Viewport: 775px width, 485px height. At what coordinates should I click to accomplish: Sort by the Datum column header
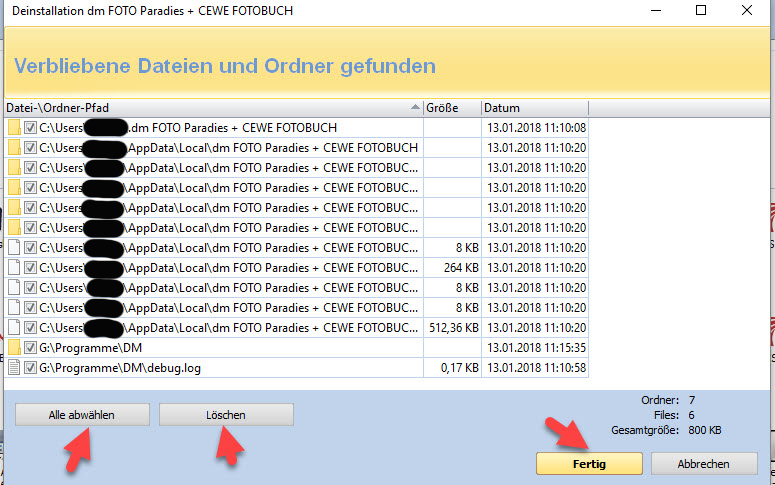tap(535, 108)
